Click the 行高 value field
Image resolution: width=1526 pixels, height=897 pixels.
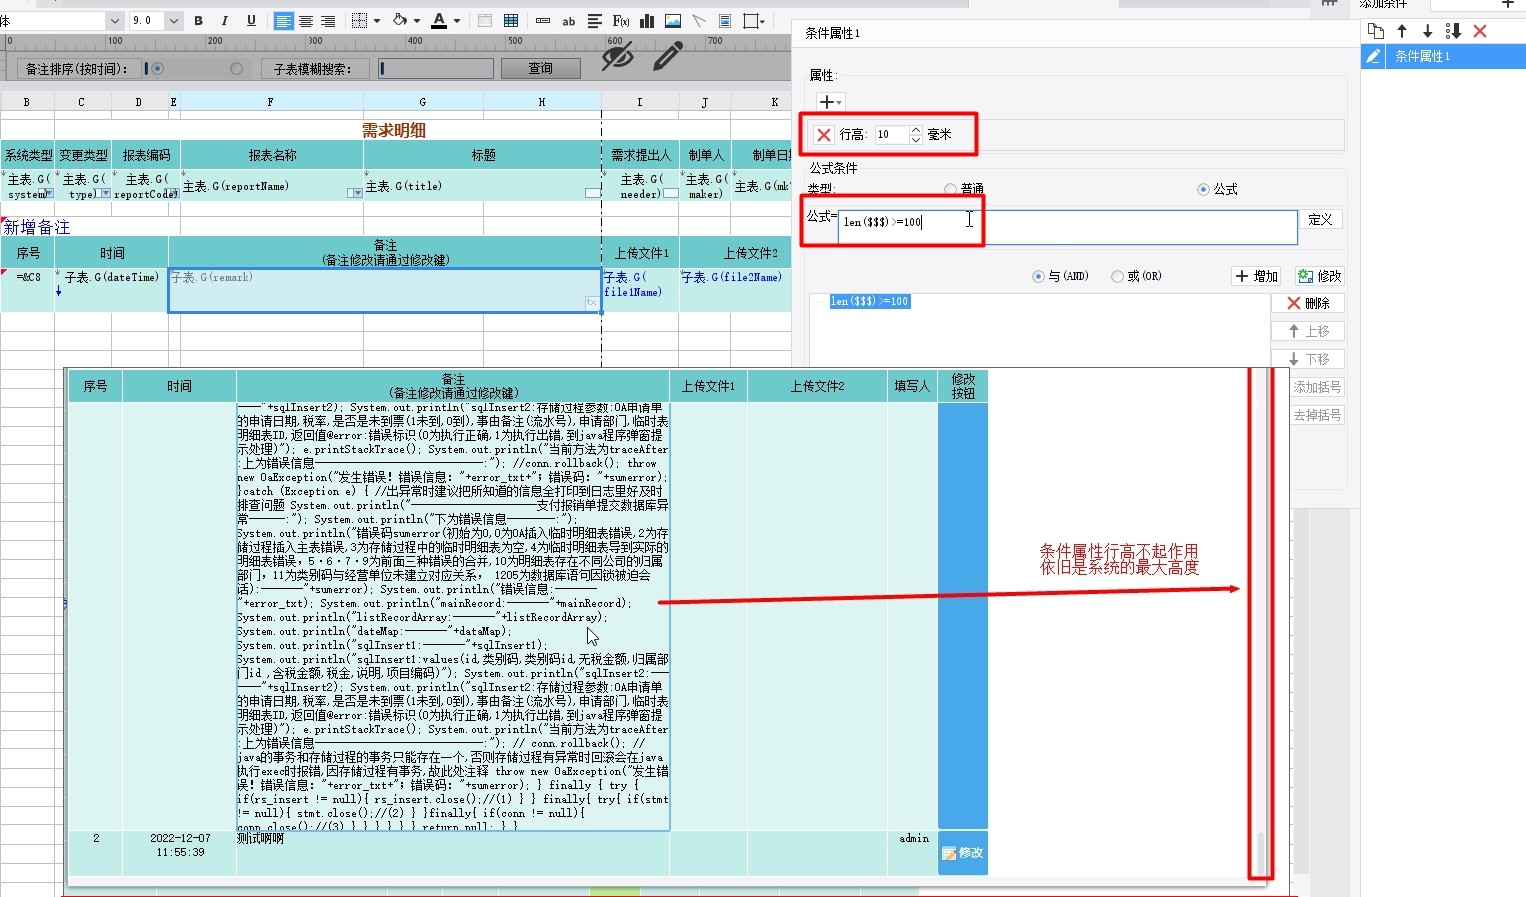(892, 134)
